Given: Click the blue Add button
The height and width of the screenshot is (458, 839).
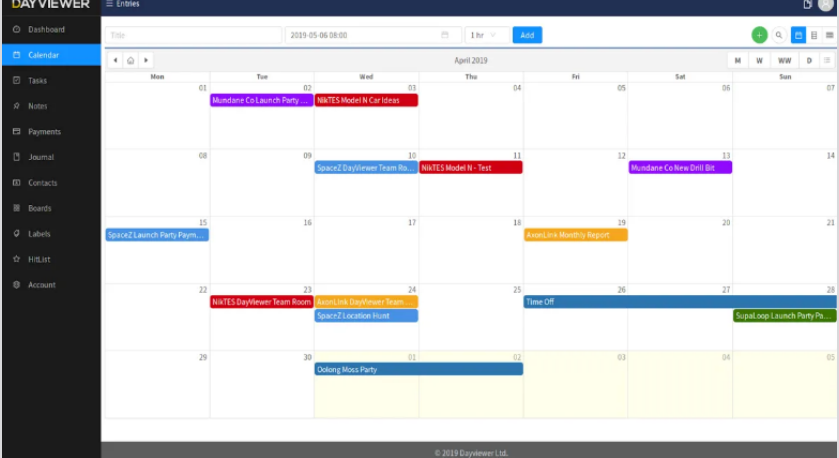Looking at the screenshot, I should point(527,35).
